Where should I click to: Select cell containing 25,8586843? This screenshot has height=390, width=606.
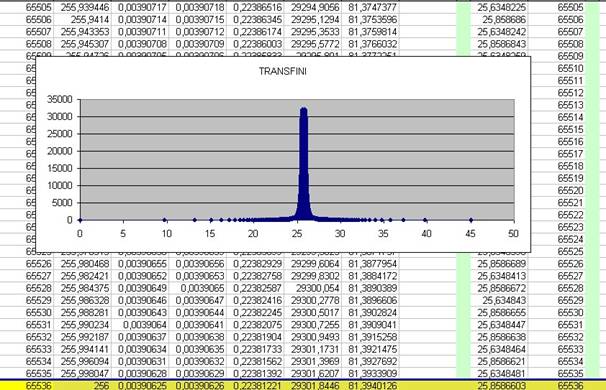pos(499,44)
